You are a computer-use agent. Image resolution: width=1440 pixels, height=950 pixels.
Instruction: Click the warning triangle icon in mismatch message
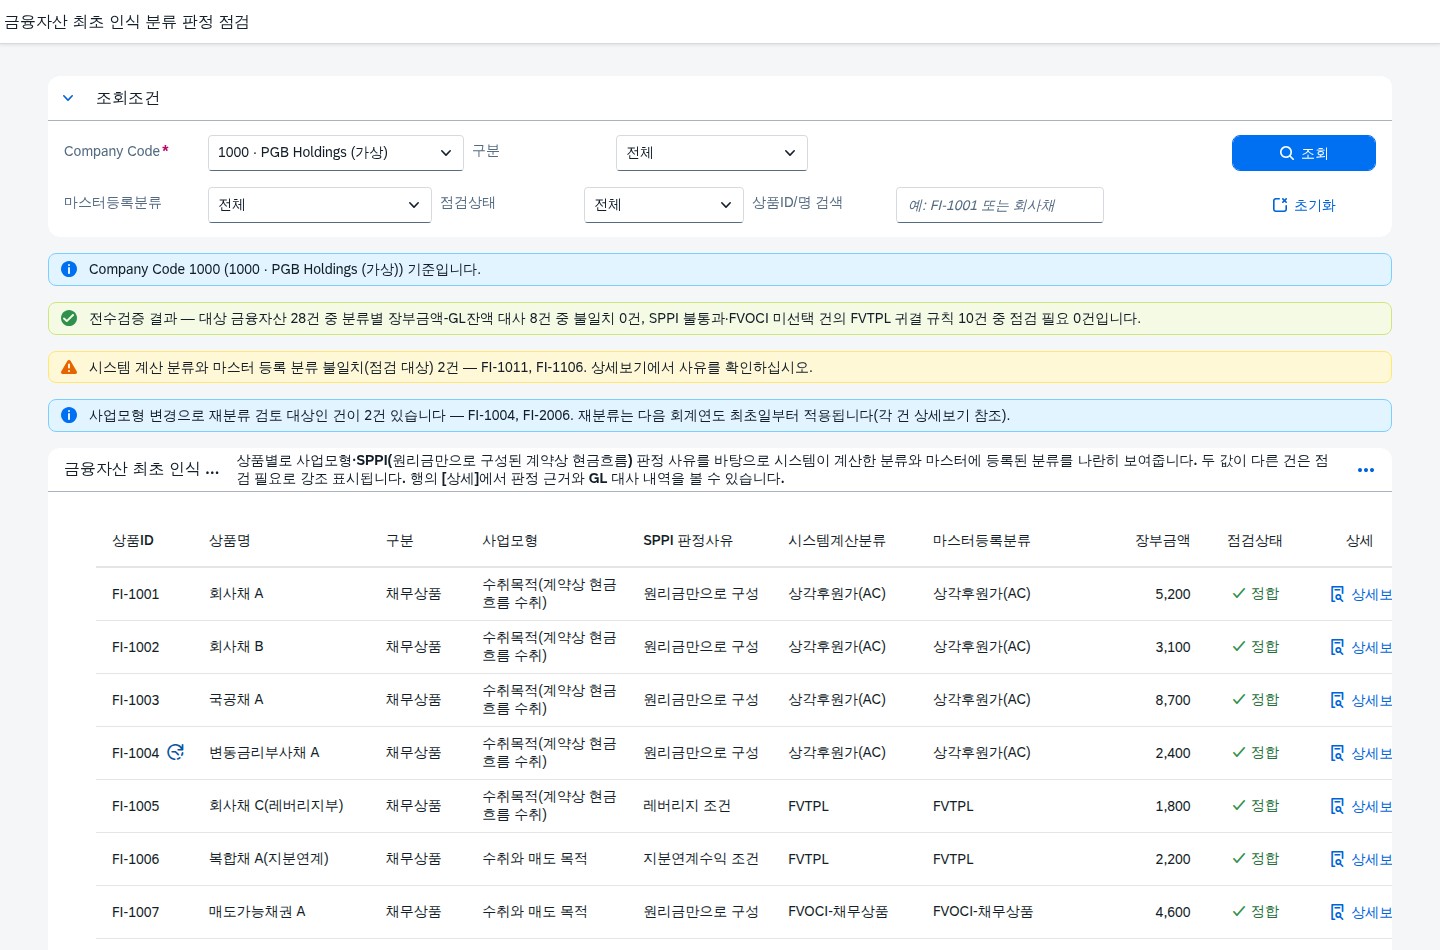pyautogui.click(x=69, y=367)
